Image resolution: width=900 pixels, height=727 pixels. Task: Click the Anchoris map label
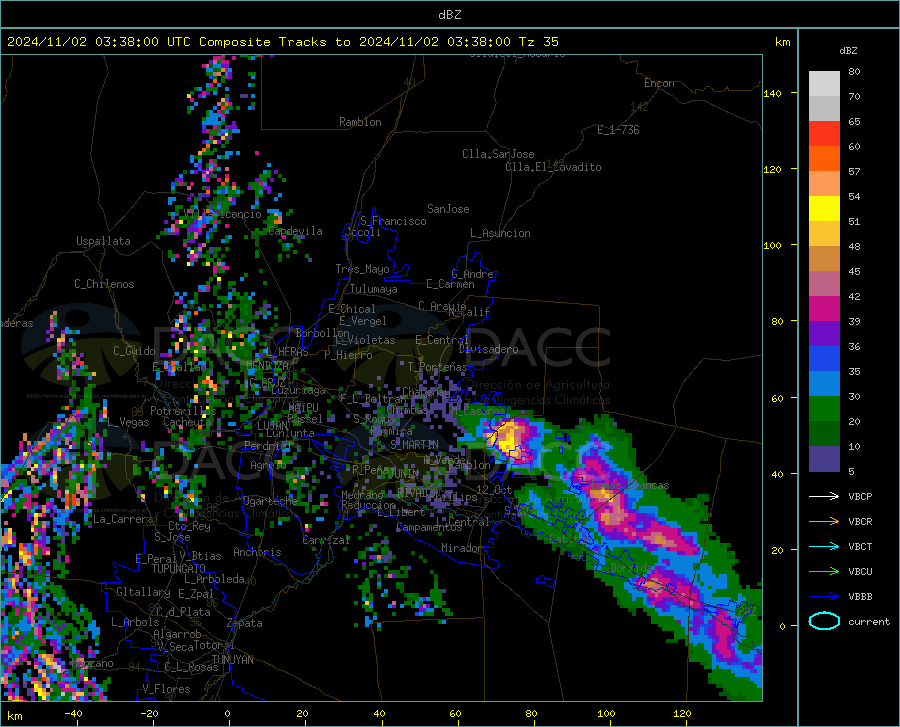coord(257,553)
